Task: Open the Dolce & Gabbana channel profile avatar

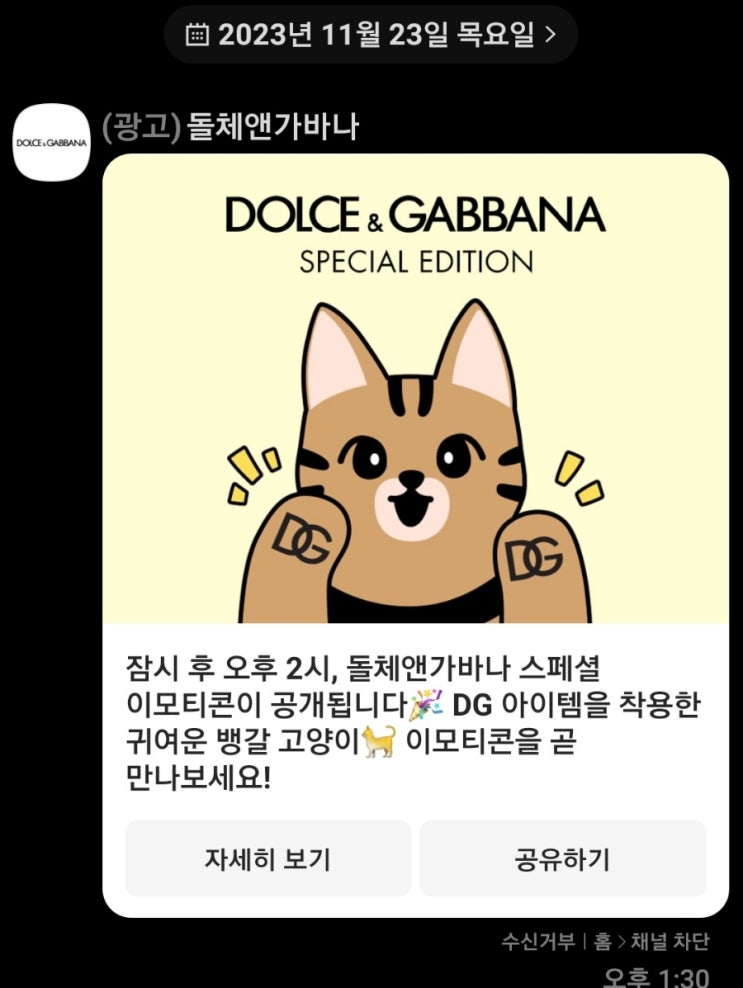Action: [x=52, y=142]
